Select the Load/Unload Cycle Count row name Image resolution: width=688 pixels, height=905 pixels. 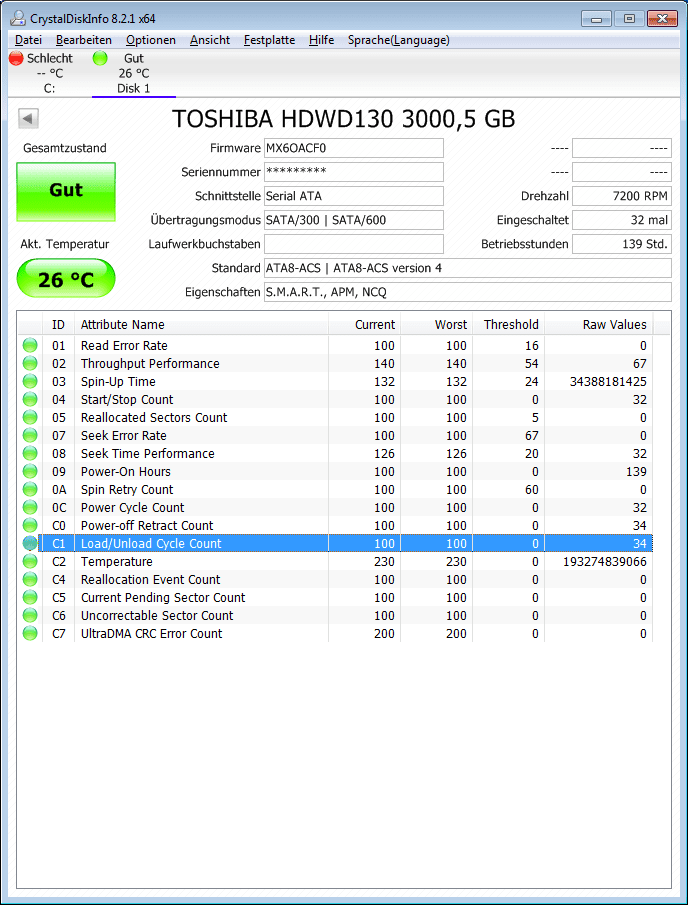coord(151,543)
